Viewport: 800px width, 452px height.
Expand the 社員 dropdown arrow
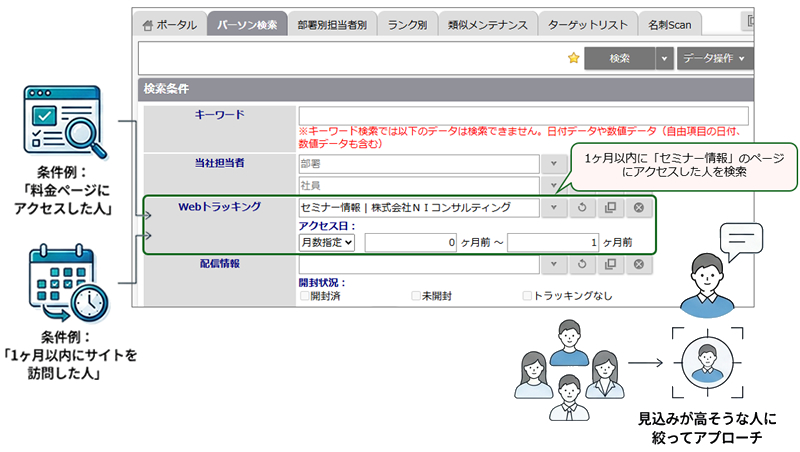point(554,185)
